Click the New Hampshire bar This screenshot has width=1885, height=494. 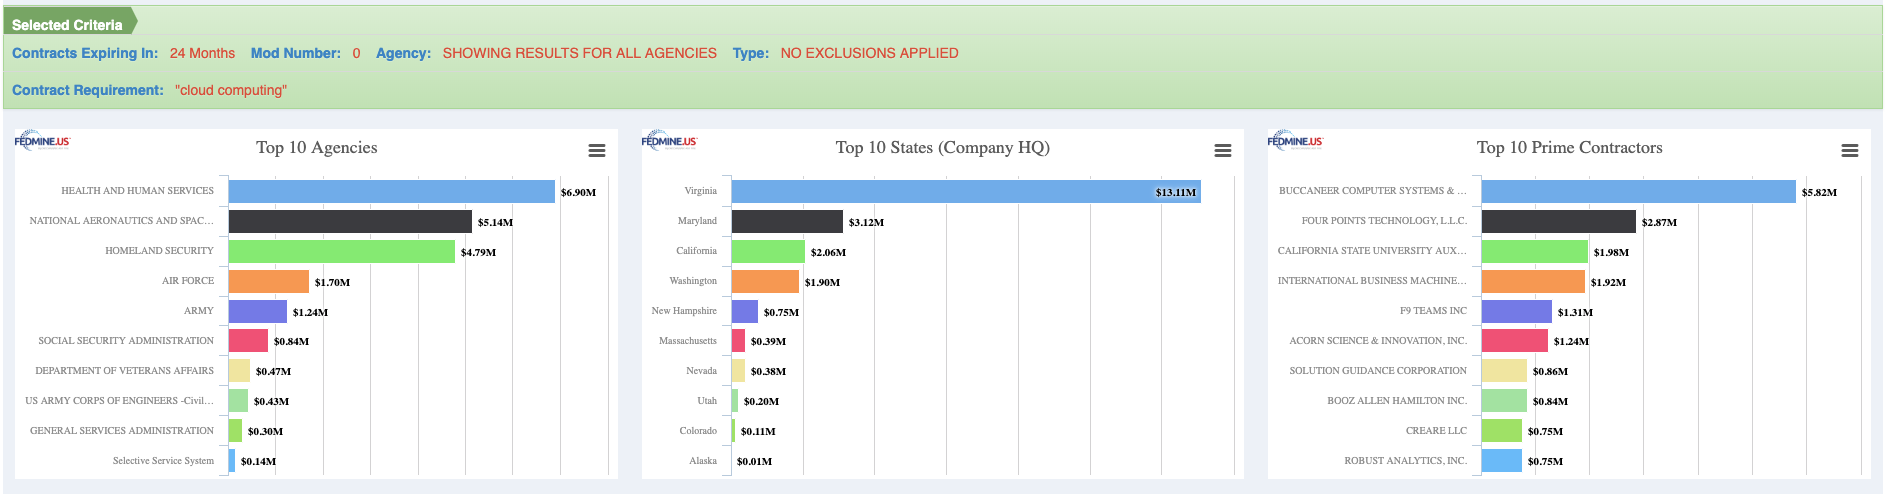745,311
